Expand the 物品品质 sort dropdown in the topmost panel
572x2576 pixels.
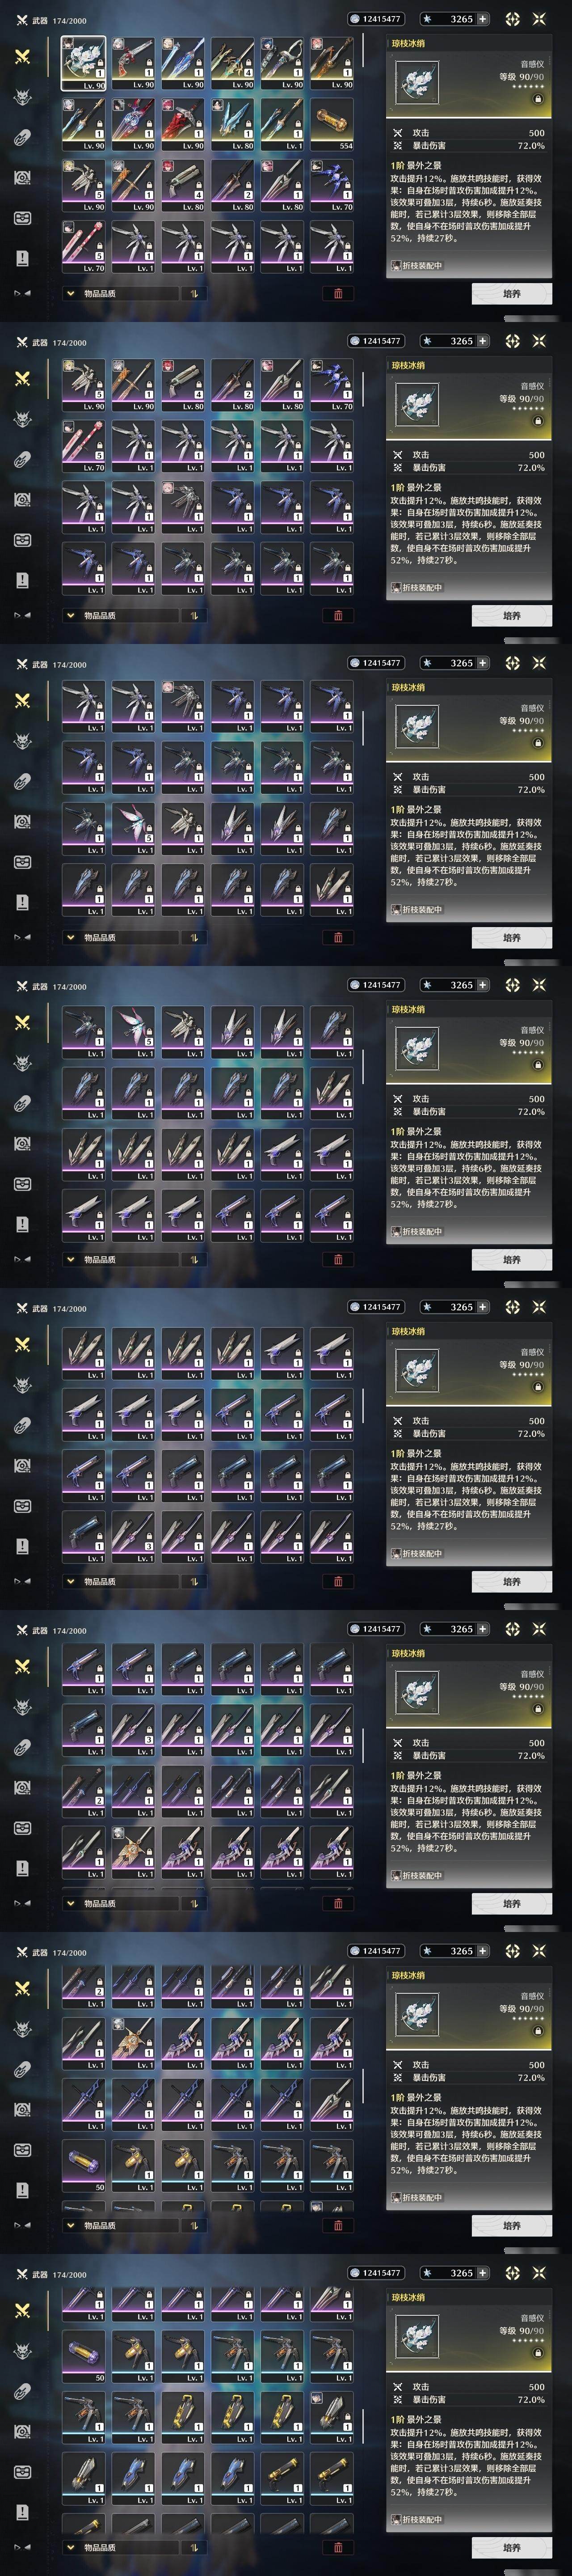click(119, 293)
